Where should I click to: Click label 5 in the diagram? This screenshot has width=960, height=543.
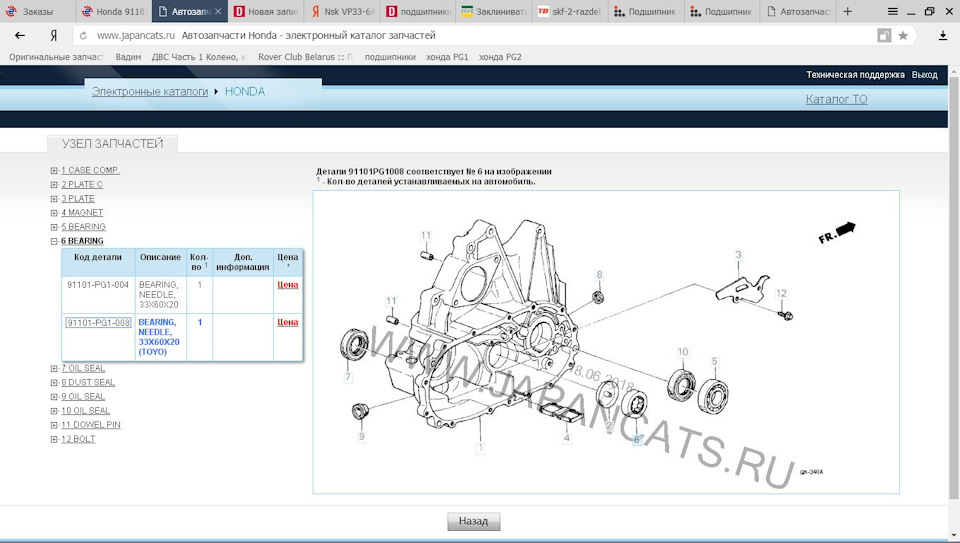coord(714,362)
